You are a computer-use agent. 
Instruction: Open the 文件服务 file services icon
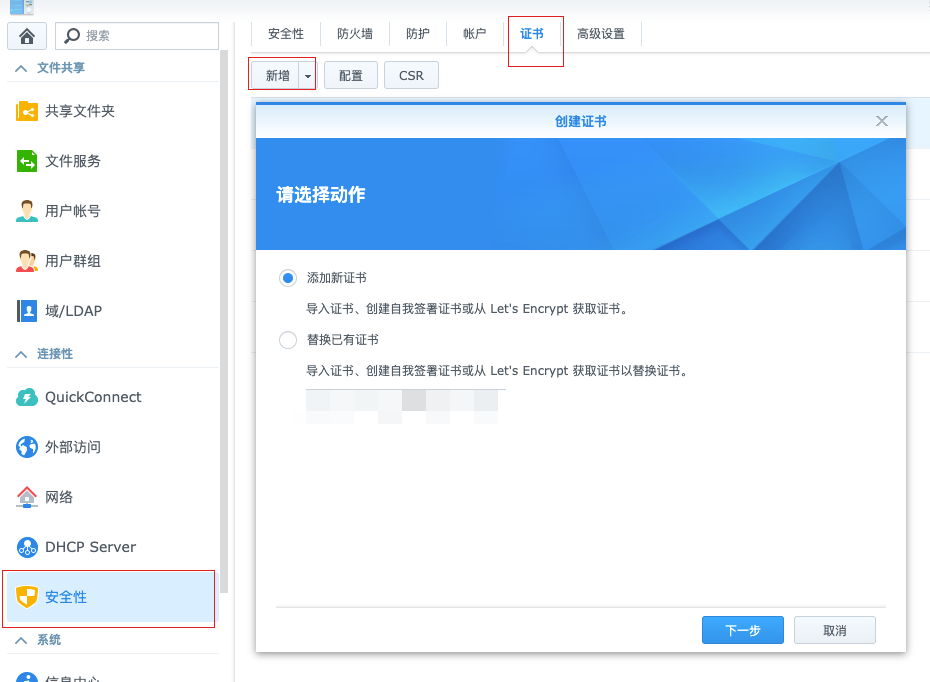[27, 161]
